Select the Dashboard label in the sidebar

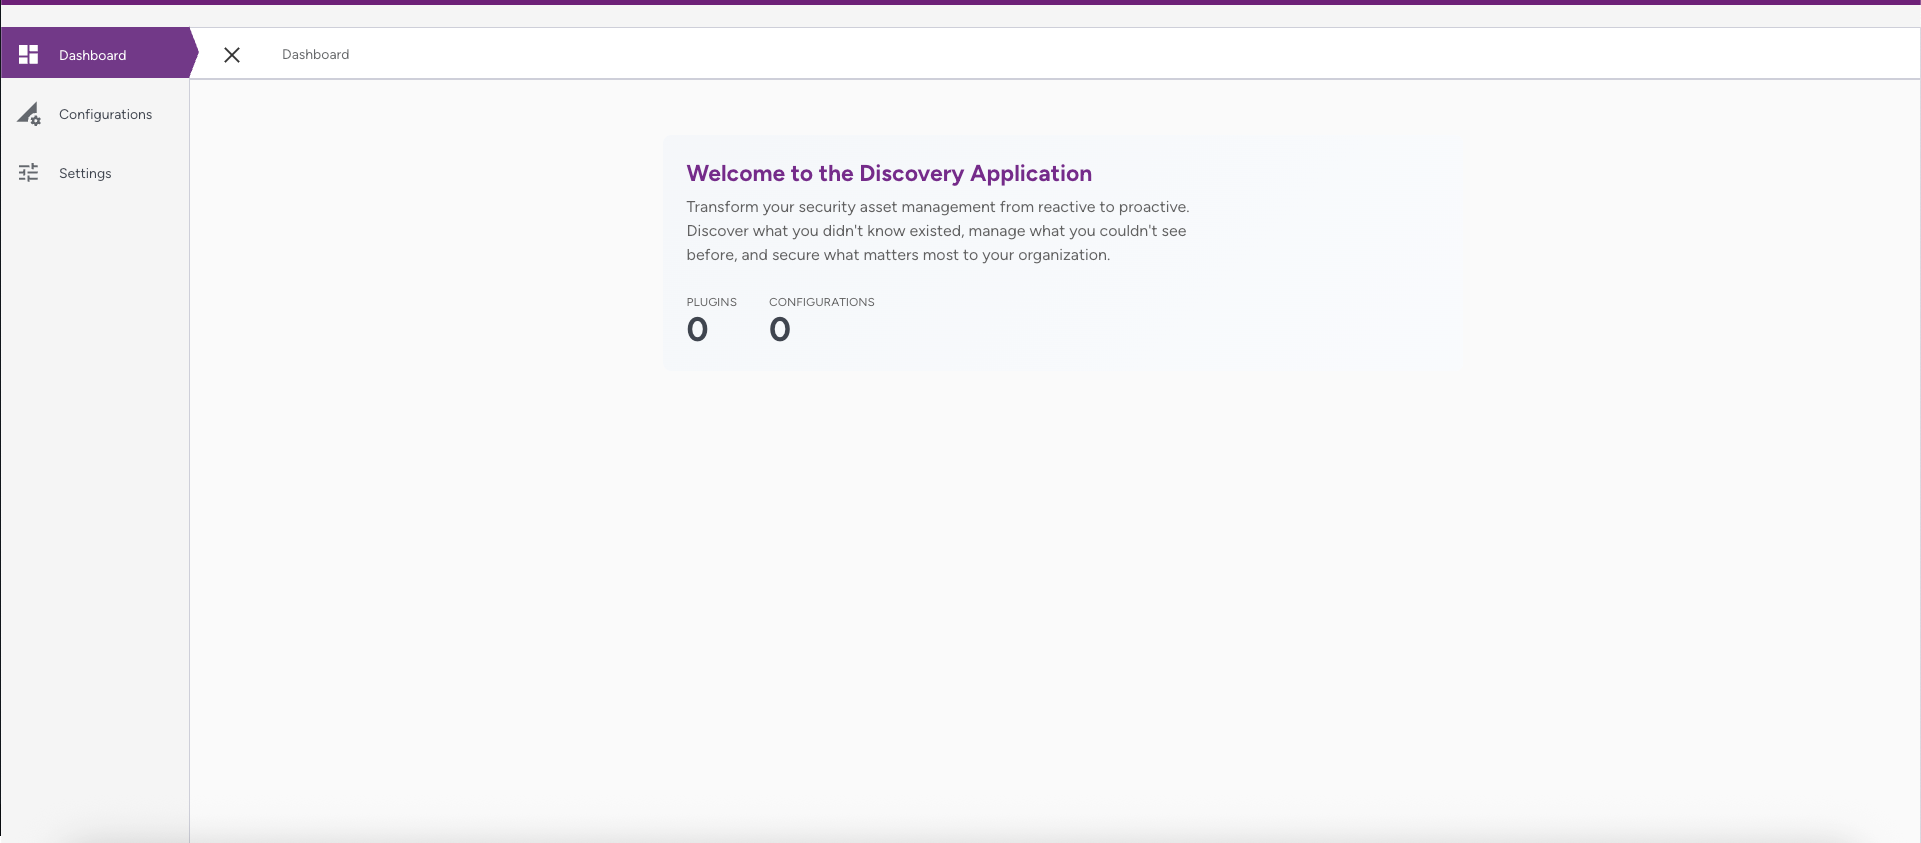tap(92, 55)
